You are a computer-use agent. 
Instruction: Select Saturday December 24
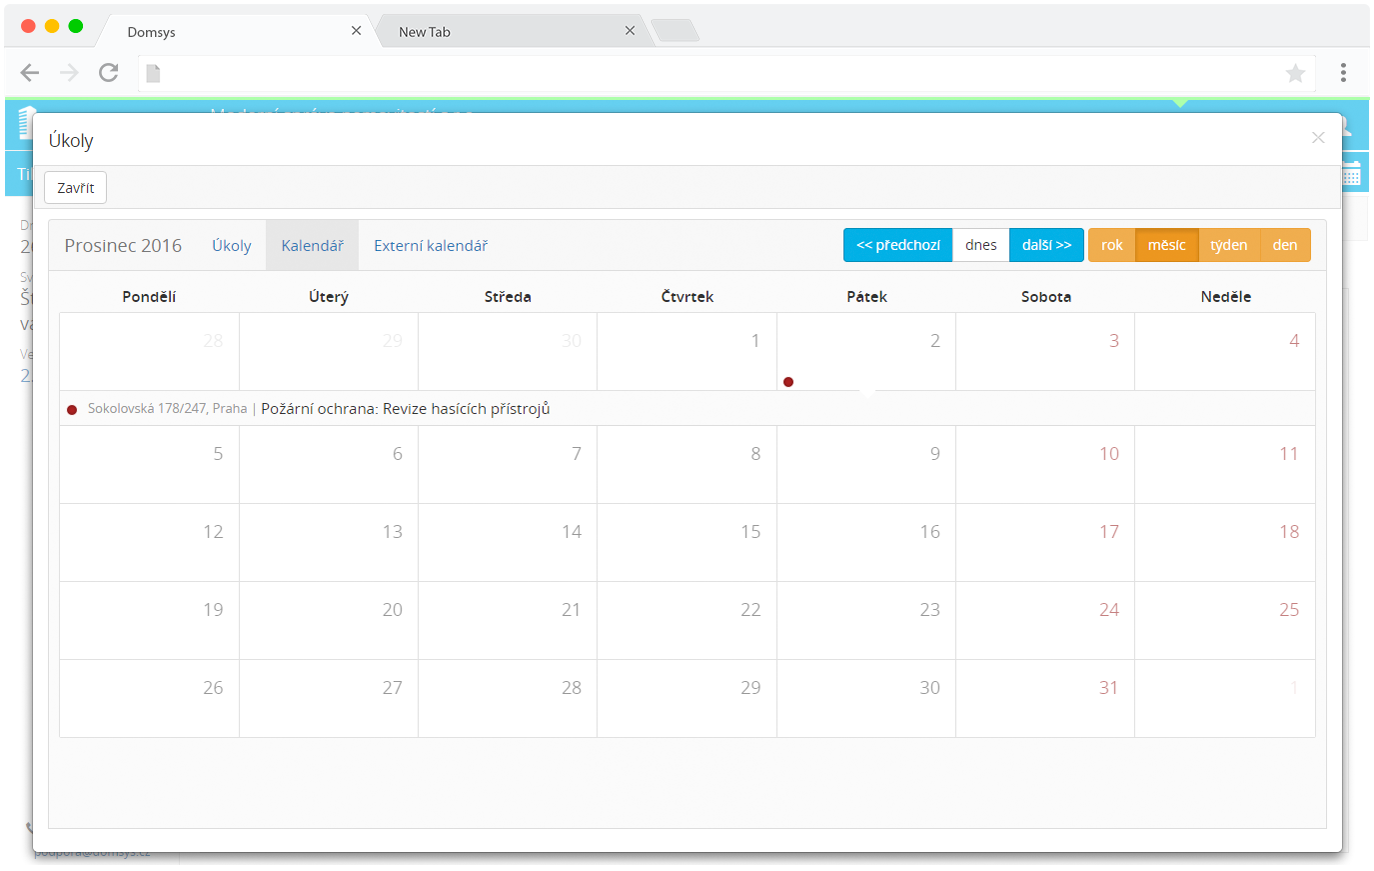pos(1045,620)
